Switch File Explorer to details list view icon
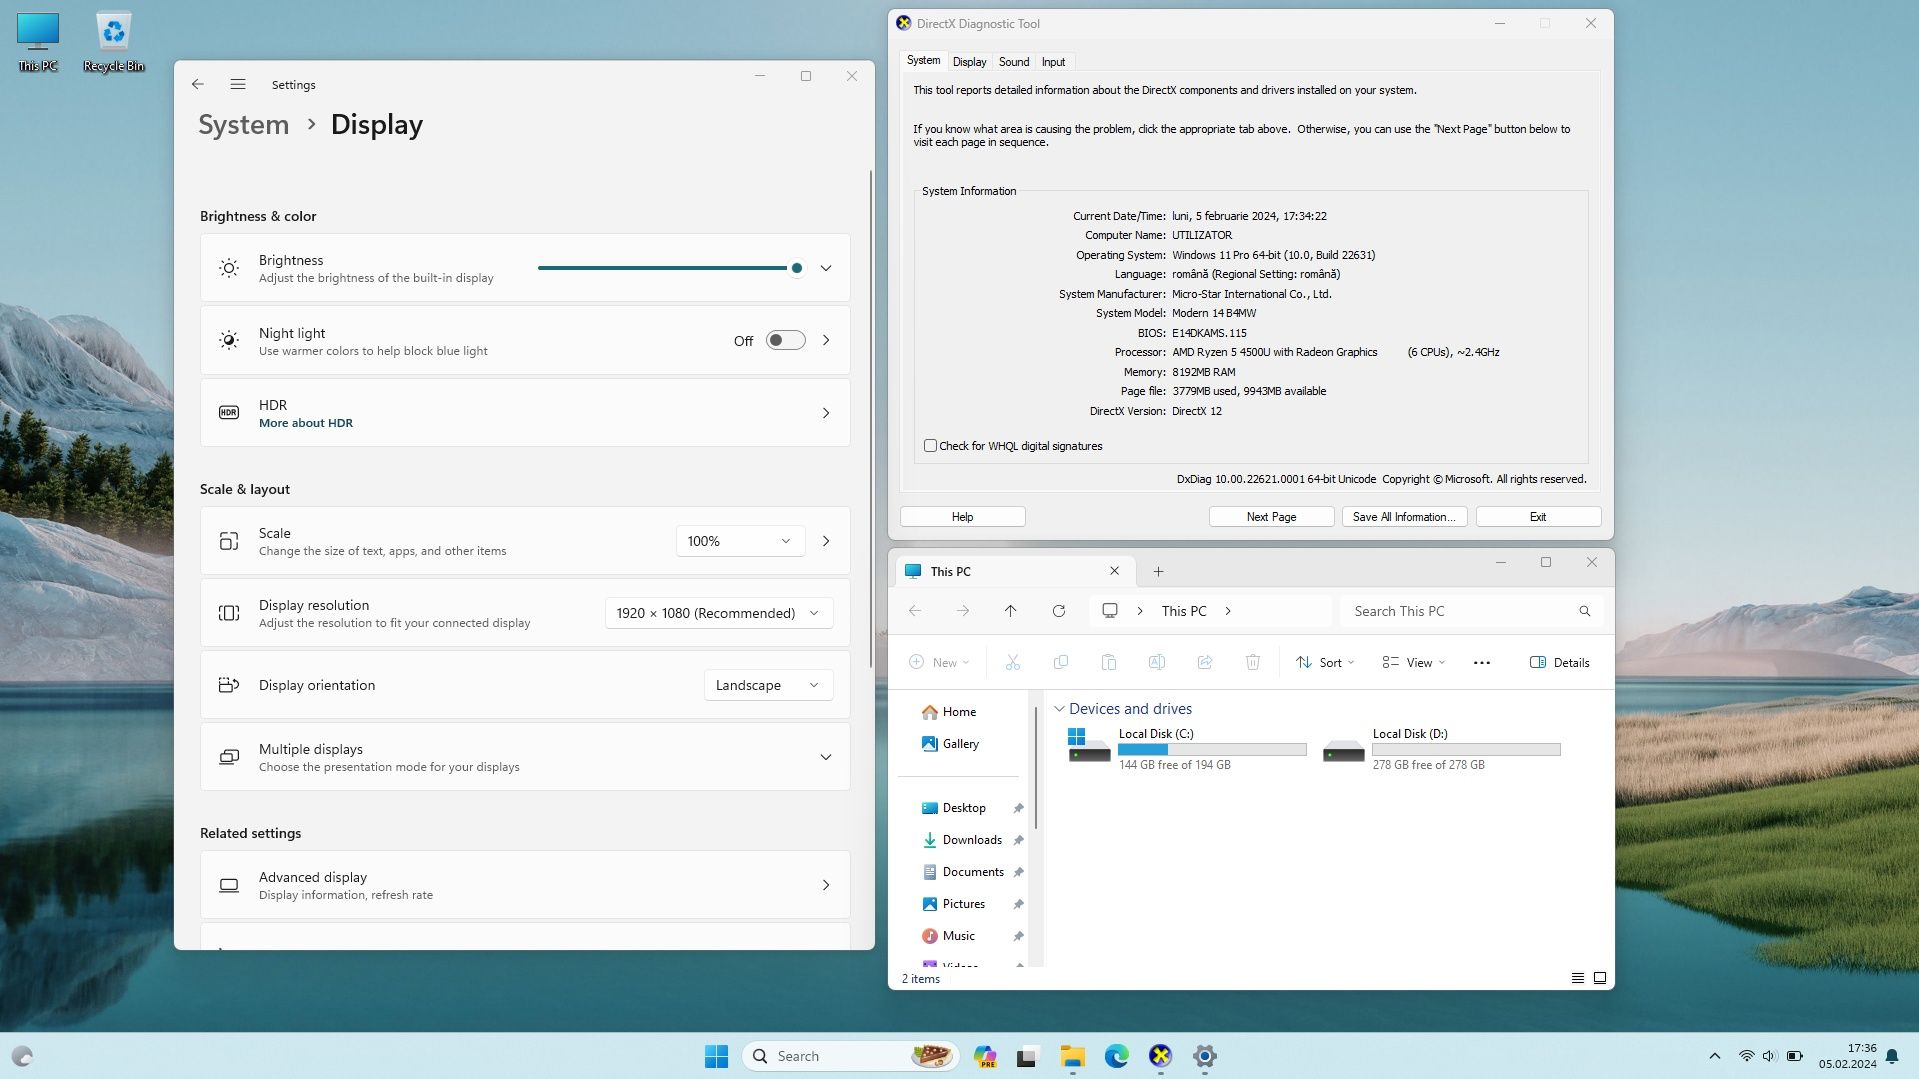Screen dimensions: 1919x1079 click(1577, 978)
